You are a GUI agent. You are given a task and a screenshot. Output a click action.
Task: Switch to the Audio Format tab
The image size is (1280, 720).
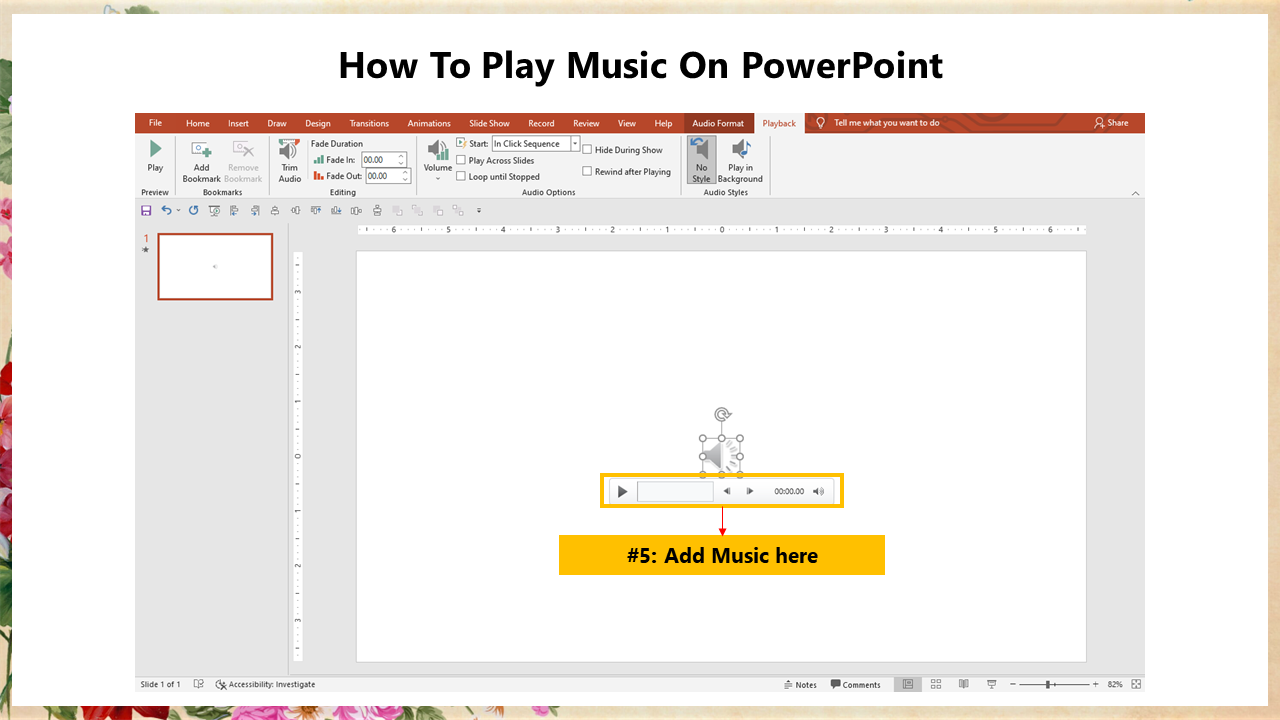tap(718, 123)
